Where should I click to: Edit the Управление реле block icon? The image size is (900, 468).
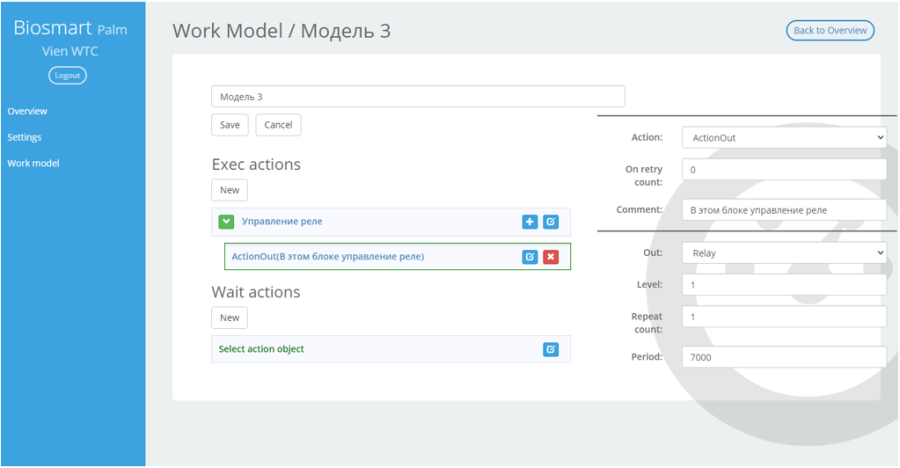[x=550, y=222]
